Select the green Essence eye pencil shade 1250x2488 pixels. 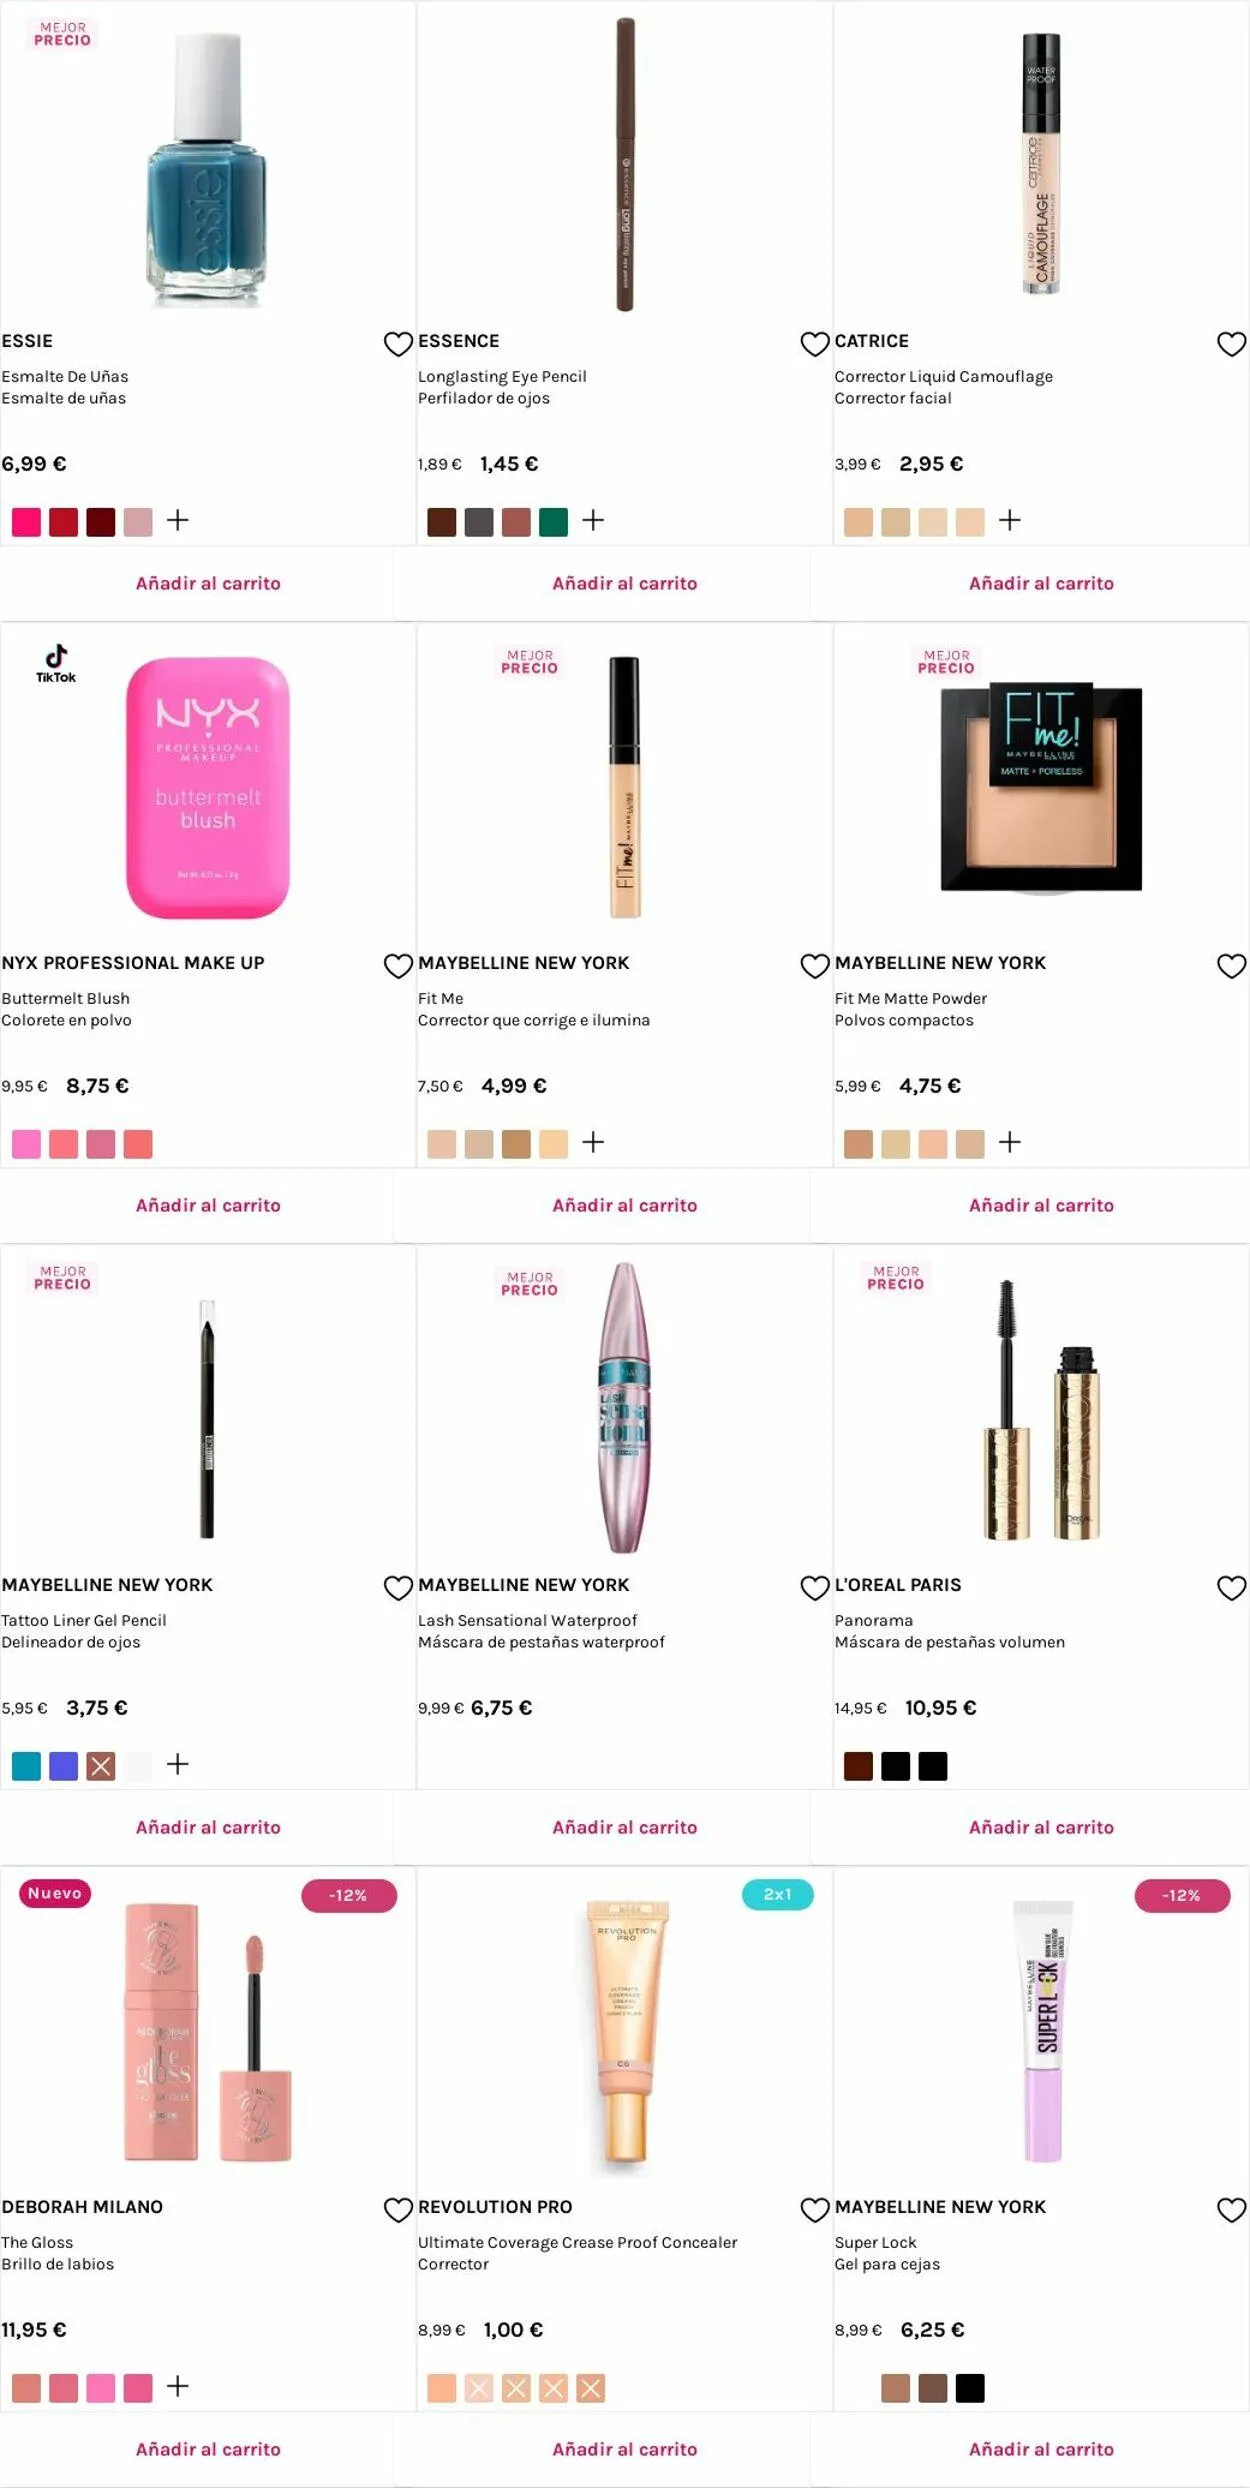pyautogui.click(x=553, y=522)
